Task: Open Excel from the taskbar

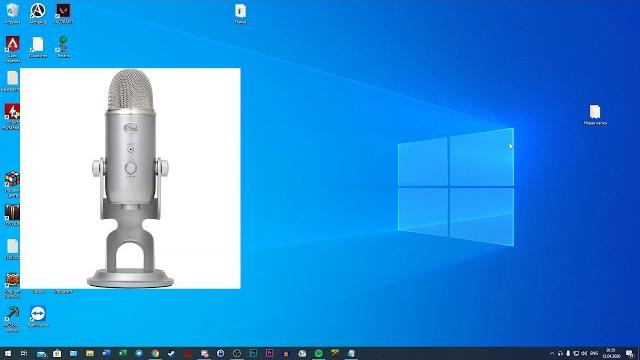Action: pos(122,353)
